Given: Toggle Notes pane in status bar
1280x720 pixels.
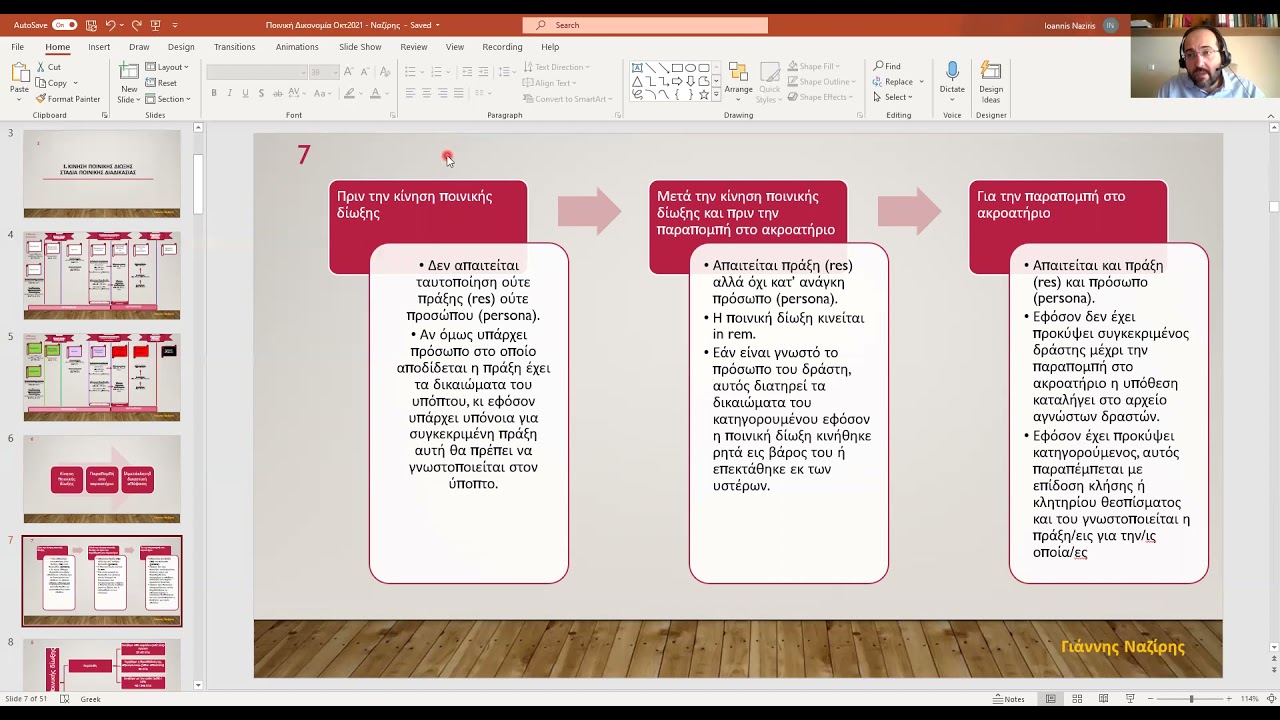Looking at the screenshot, I should click(1009, 699).
